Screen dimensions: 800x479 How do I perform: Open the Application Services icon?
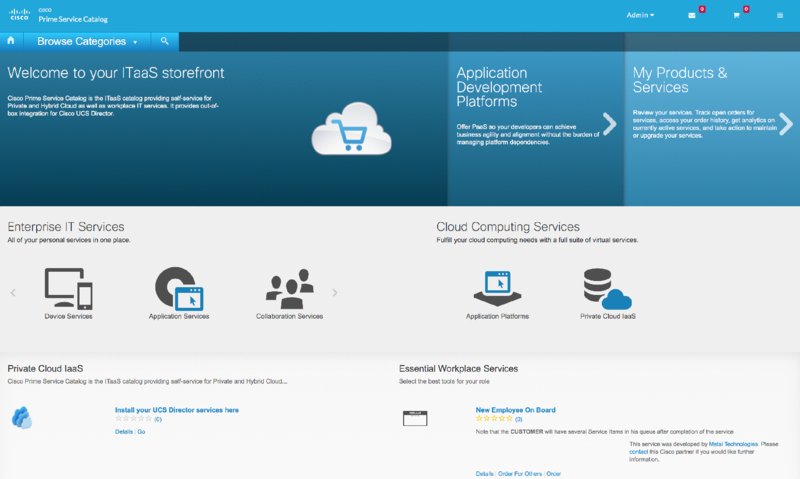click(179, 288)
